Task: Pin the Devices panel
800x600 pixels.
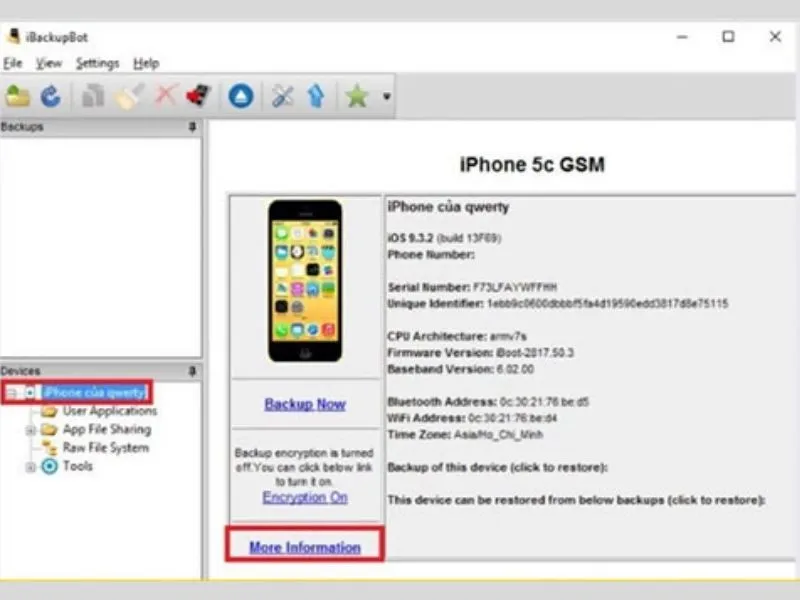Action: (192, 371)
